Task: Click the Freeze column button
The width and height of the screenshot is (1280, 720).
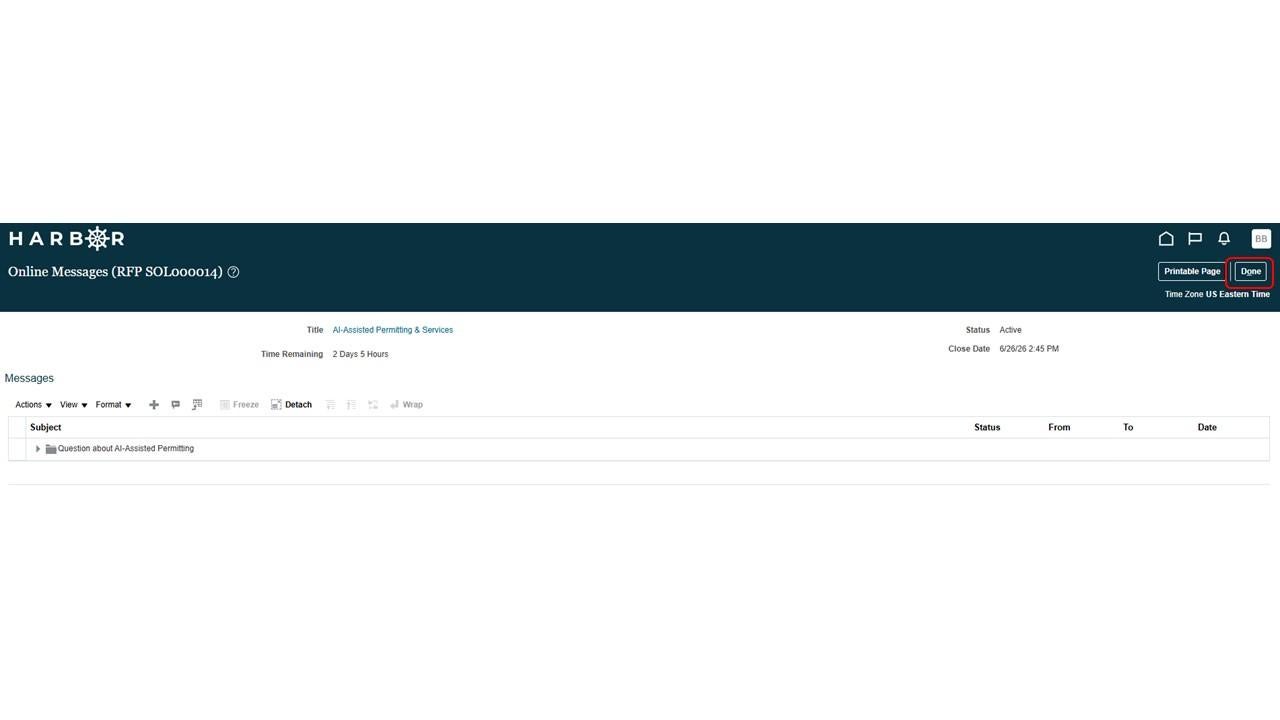Action: (239, 405)
